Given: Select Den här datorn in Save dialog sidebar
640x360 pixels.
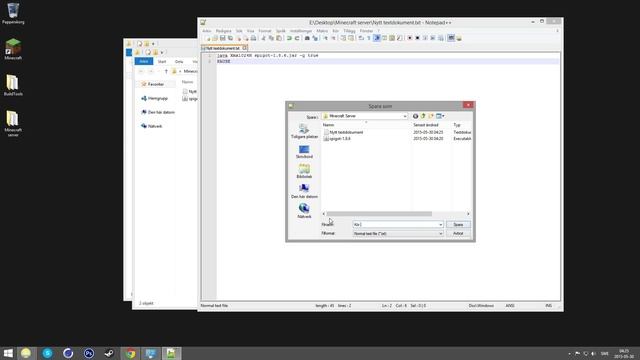Looking at the screenshot, I should pyautogui.click(x=304, y=191).
